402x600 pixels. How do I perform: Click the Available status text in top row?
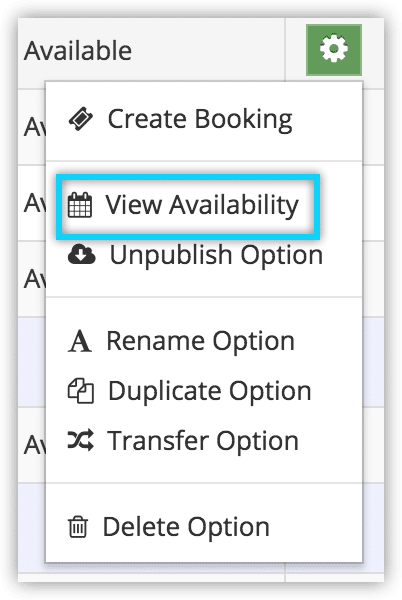[x=78, y=51]
